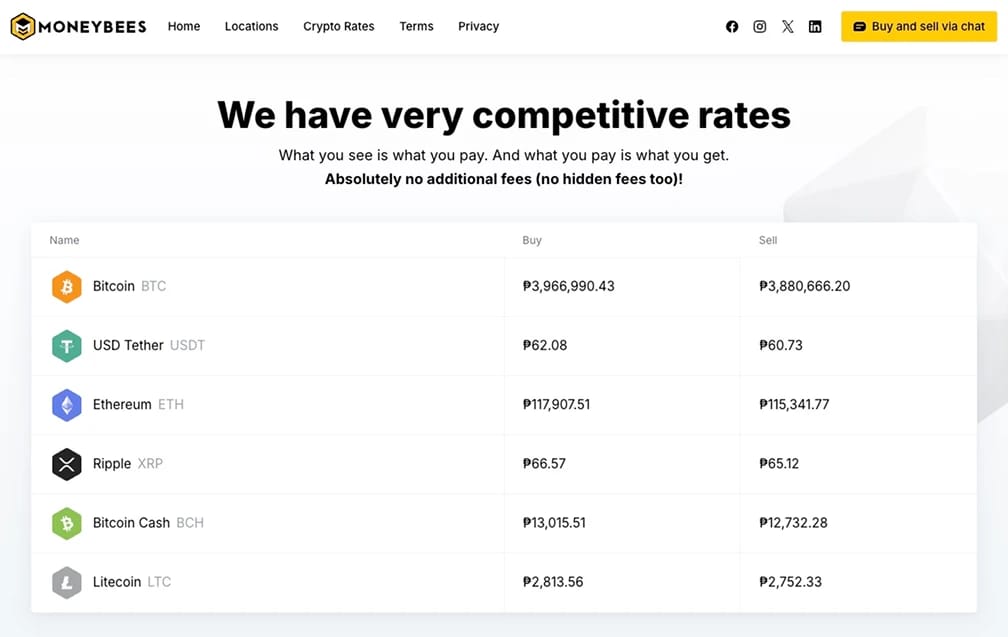The width and height of the screenshot is (1008, 637).
Task: Click Litecoin buy price ₱2,813.56
Action: point(554,582)
